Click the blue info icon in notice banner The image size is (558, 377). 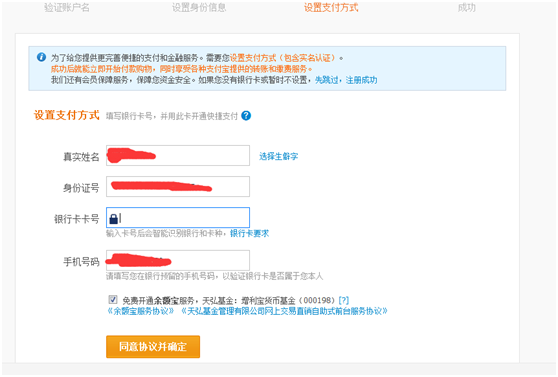41,57
